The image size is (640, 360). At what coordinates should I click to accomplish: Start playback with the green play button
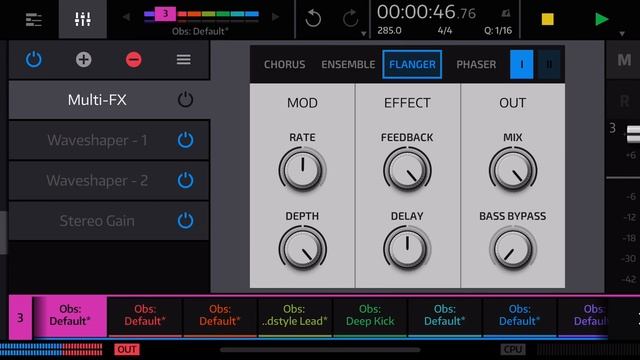pos(601,19)
